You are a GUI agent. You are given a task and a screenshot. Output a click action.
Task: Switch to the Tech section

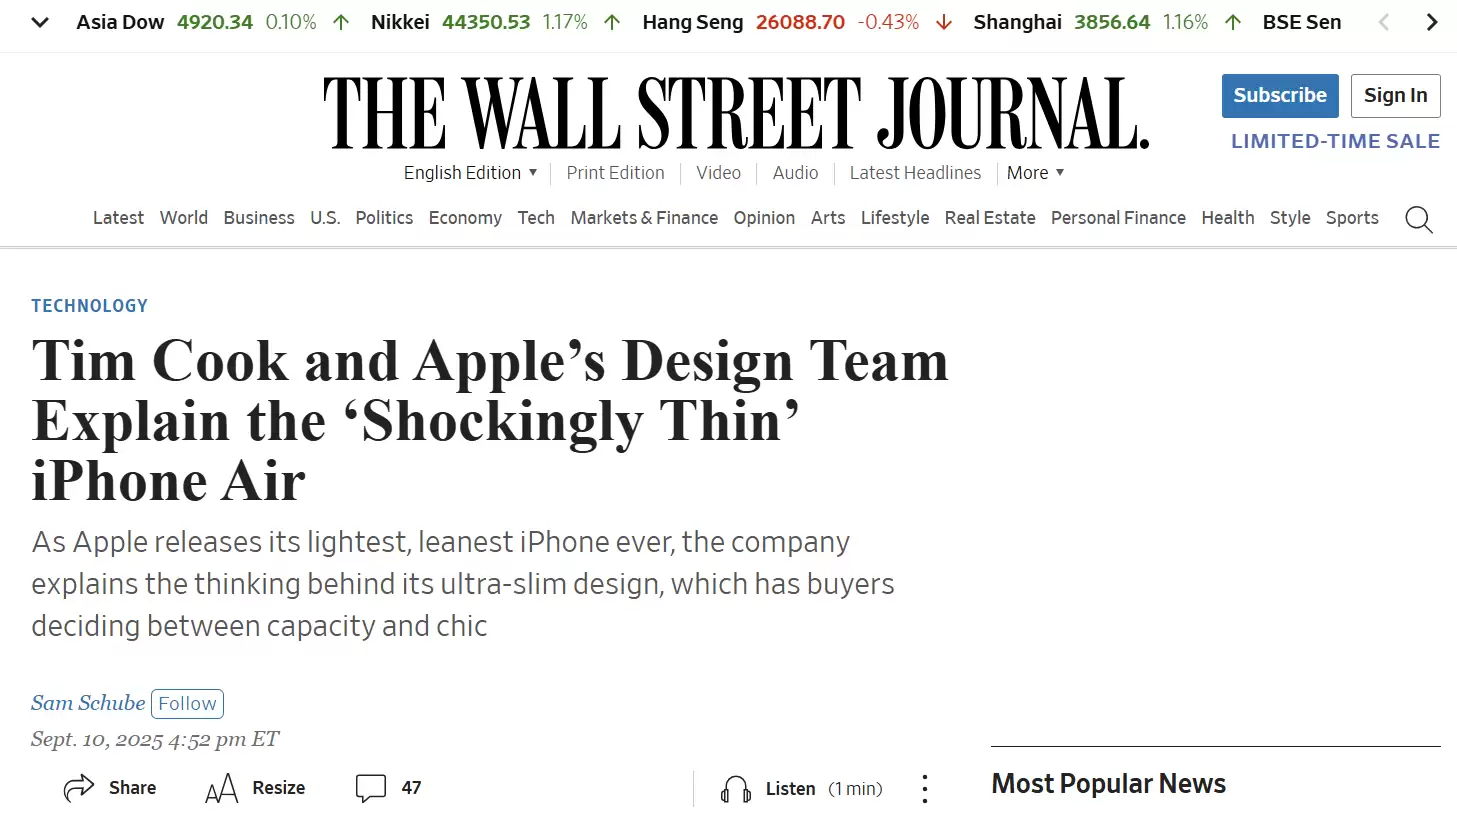(x=536, y=218)
